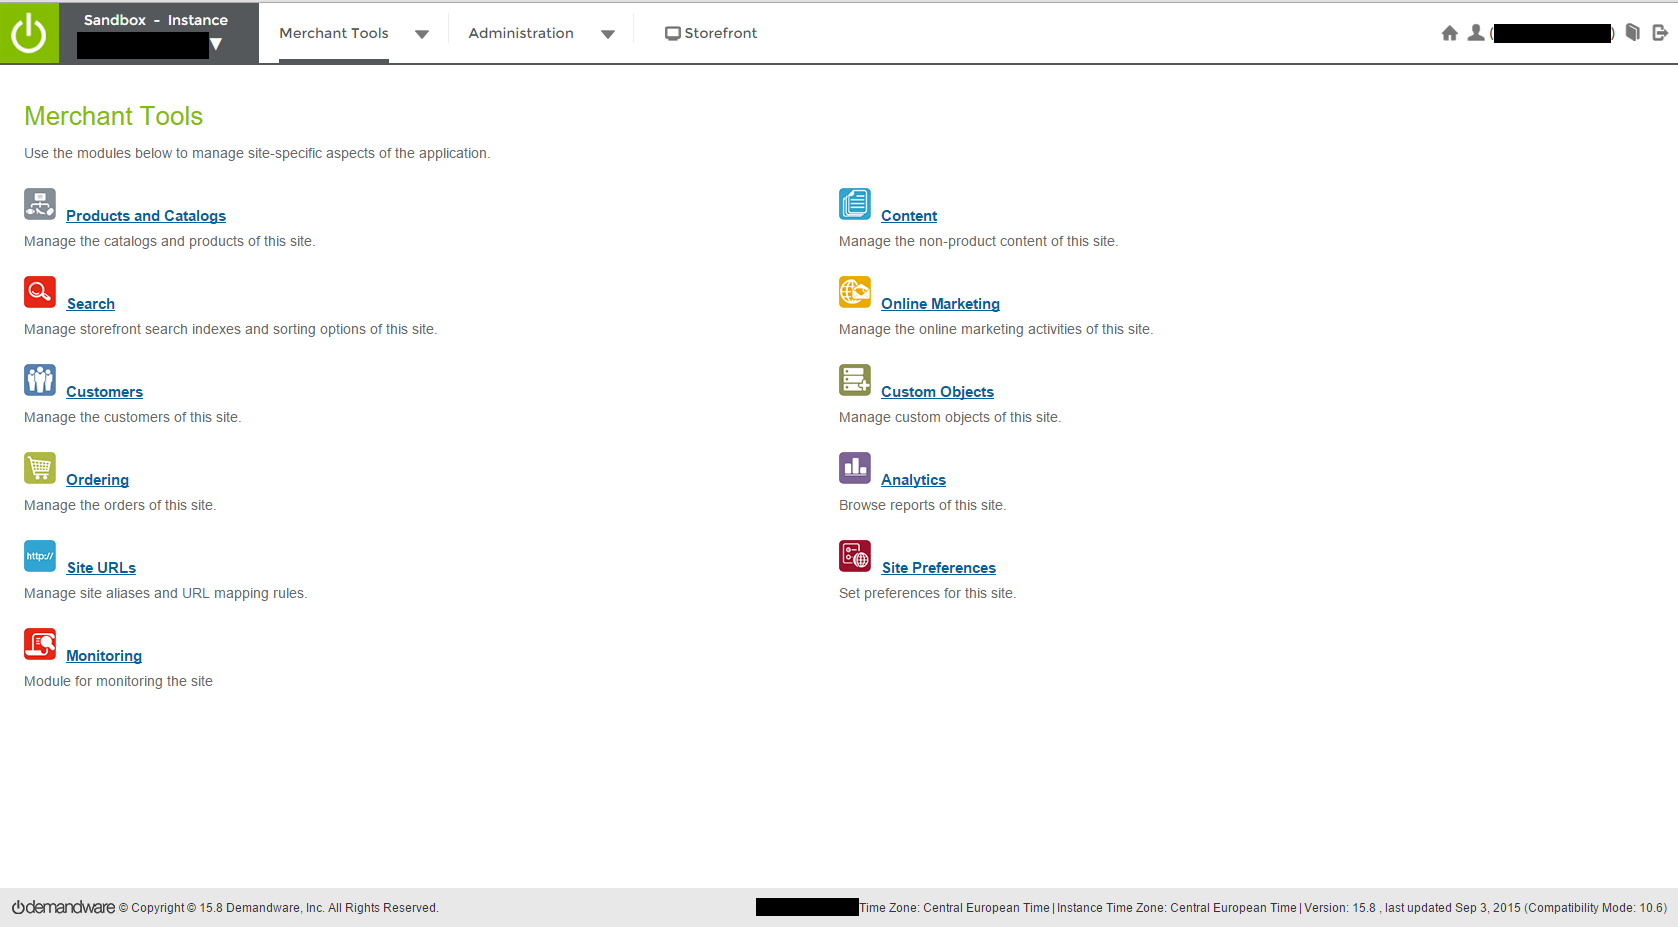Click the Online Marketing globe icon

(855, 292)
